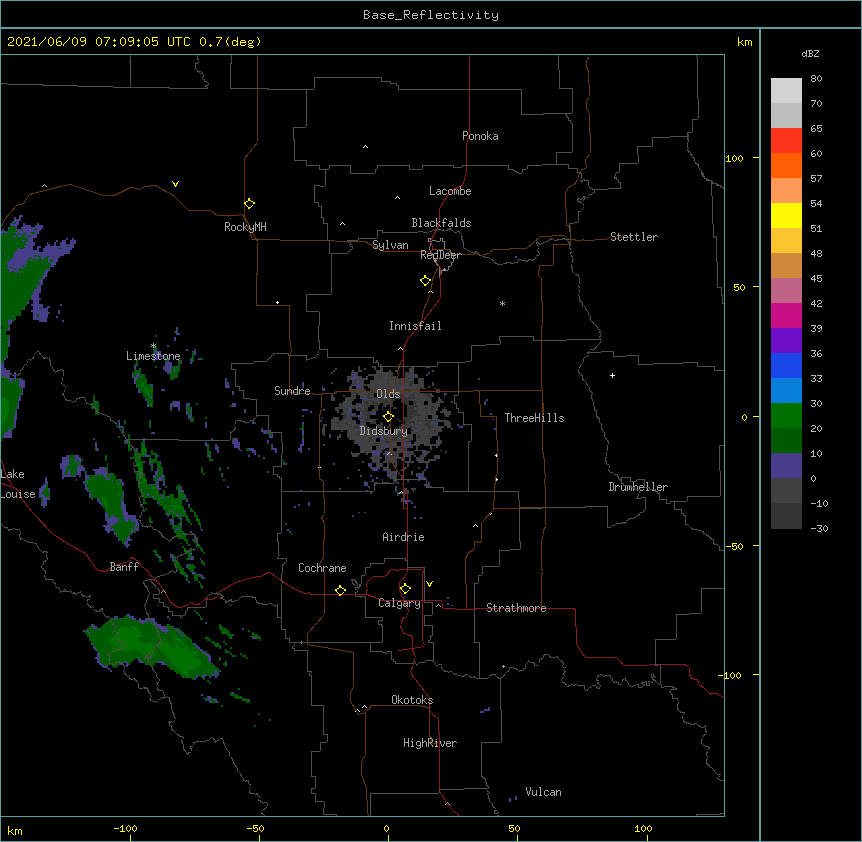This screenshot has width=862, height=842.
Task: Click the Sylvan label
Action: point(390,245)
